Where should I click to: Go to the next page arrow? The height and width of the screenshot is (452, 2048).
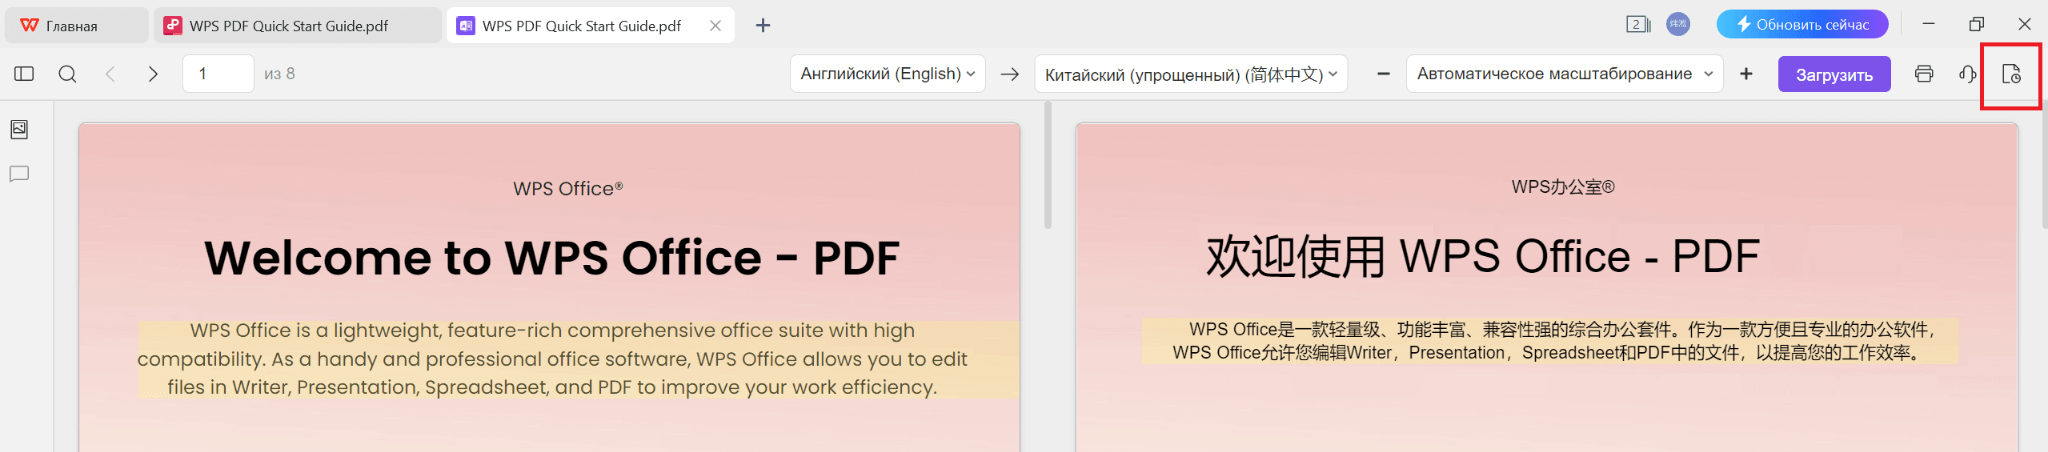[153, 74]
